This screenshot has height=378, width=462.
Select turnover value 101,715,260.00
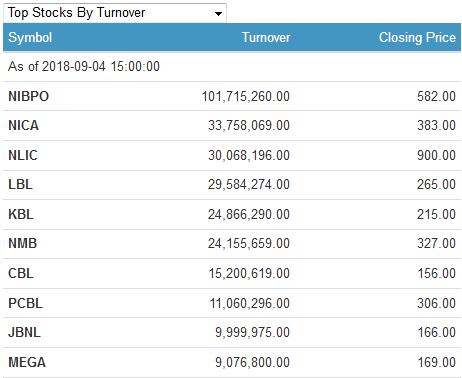click(246, 96)
